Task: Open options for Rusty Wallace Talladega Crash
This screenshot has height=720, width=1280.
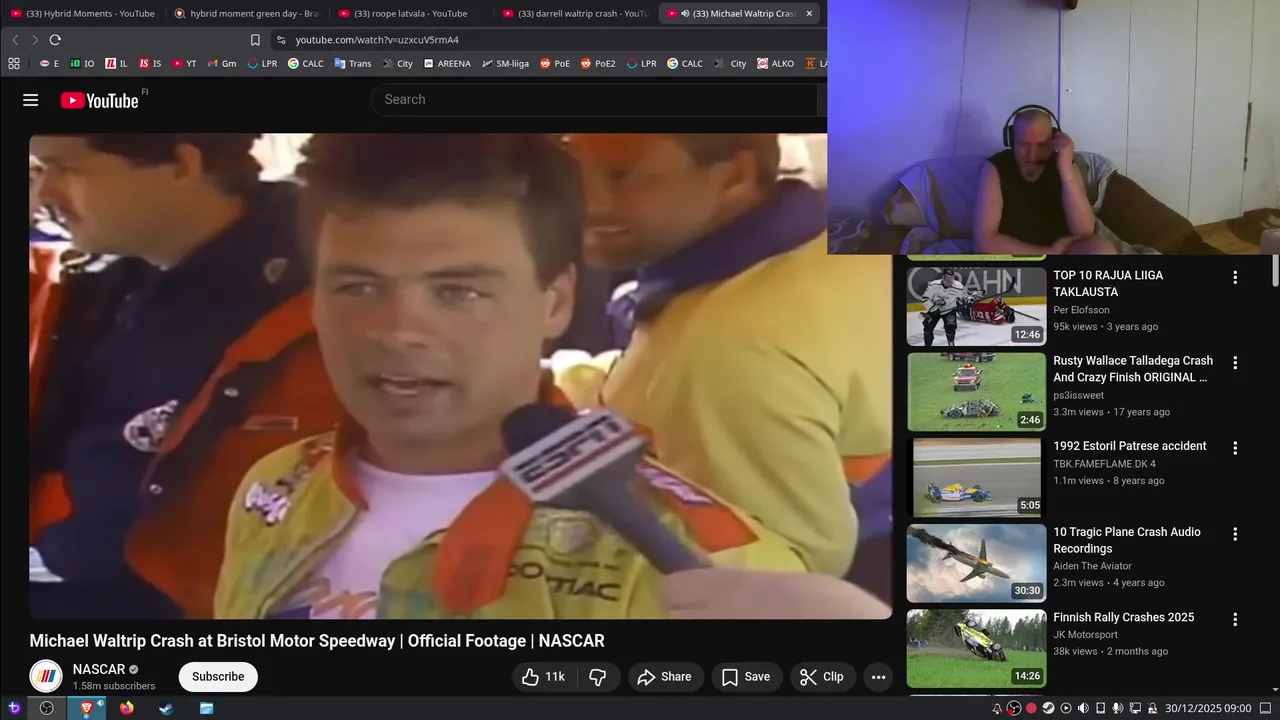Action: point(1235,363)
